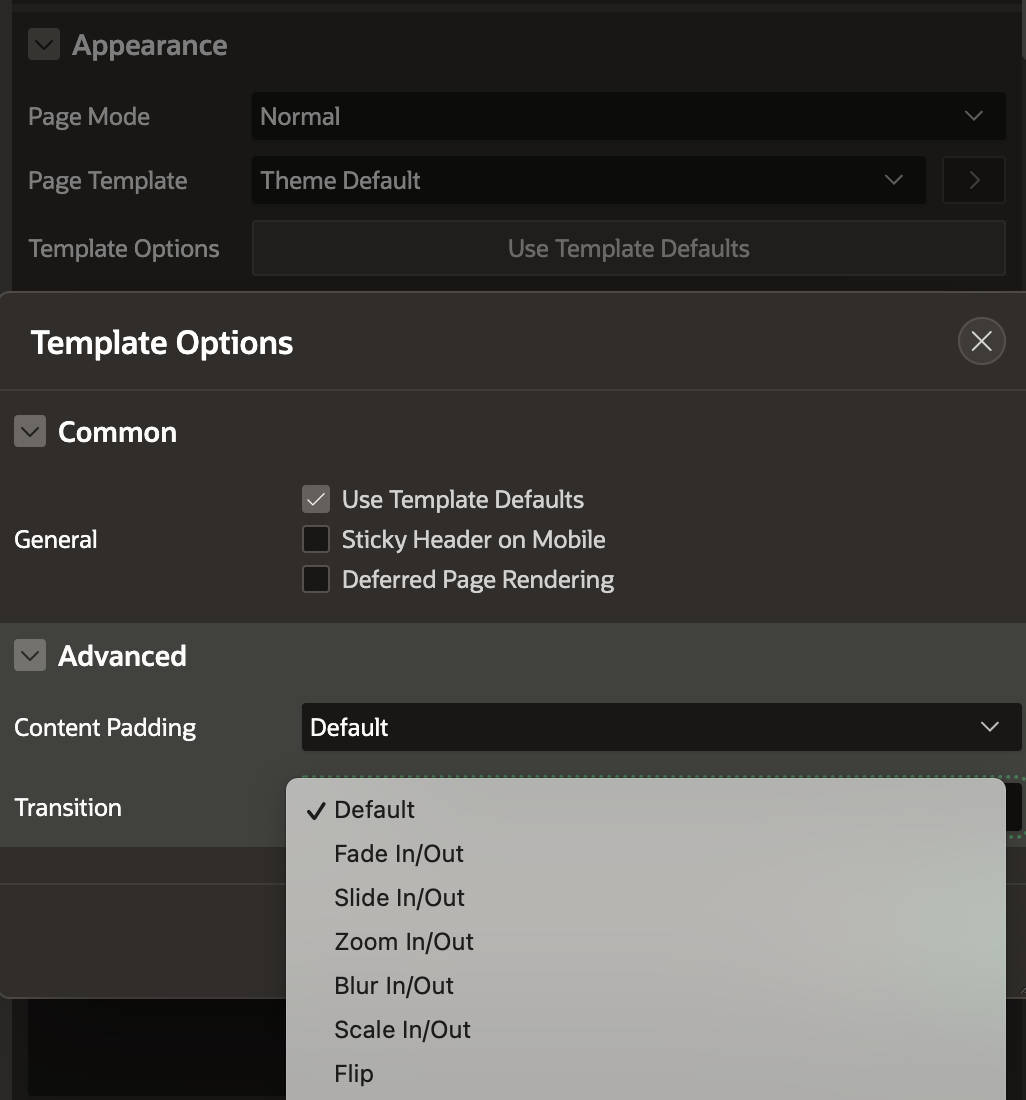
Task: Close the Template Options dialog
Action: click(x=981, y=341)
